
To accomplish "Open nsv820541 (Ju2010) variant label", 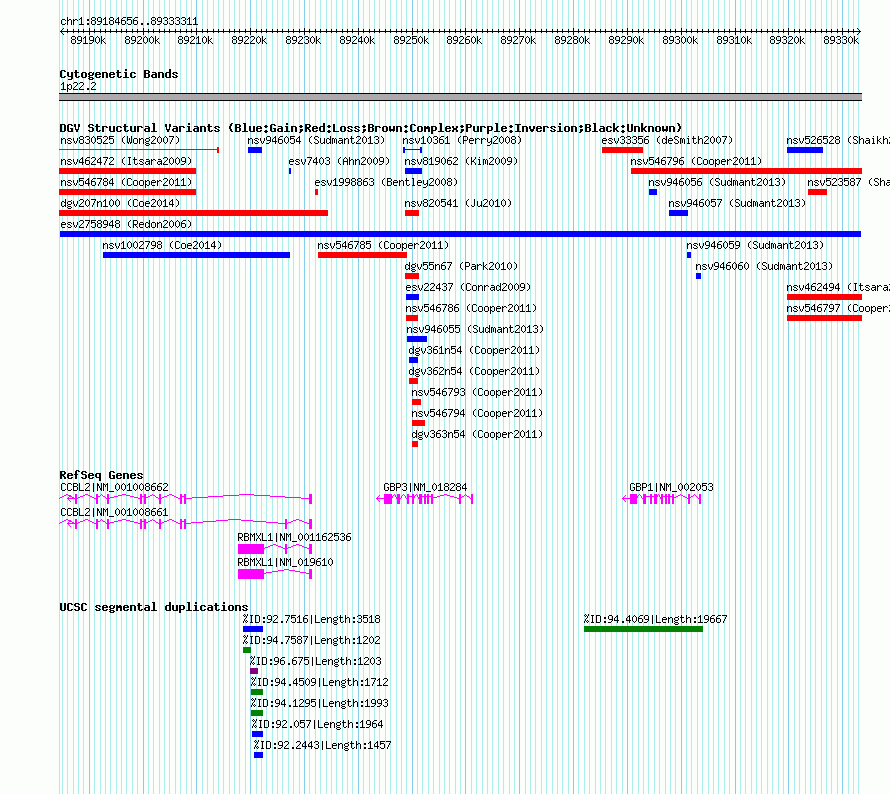I will click(x=458, y=203).
